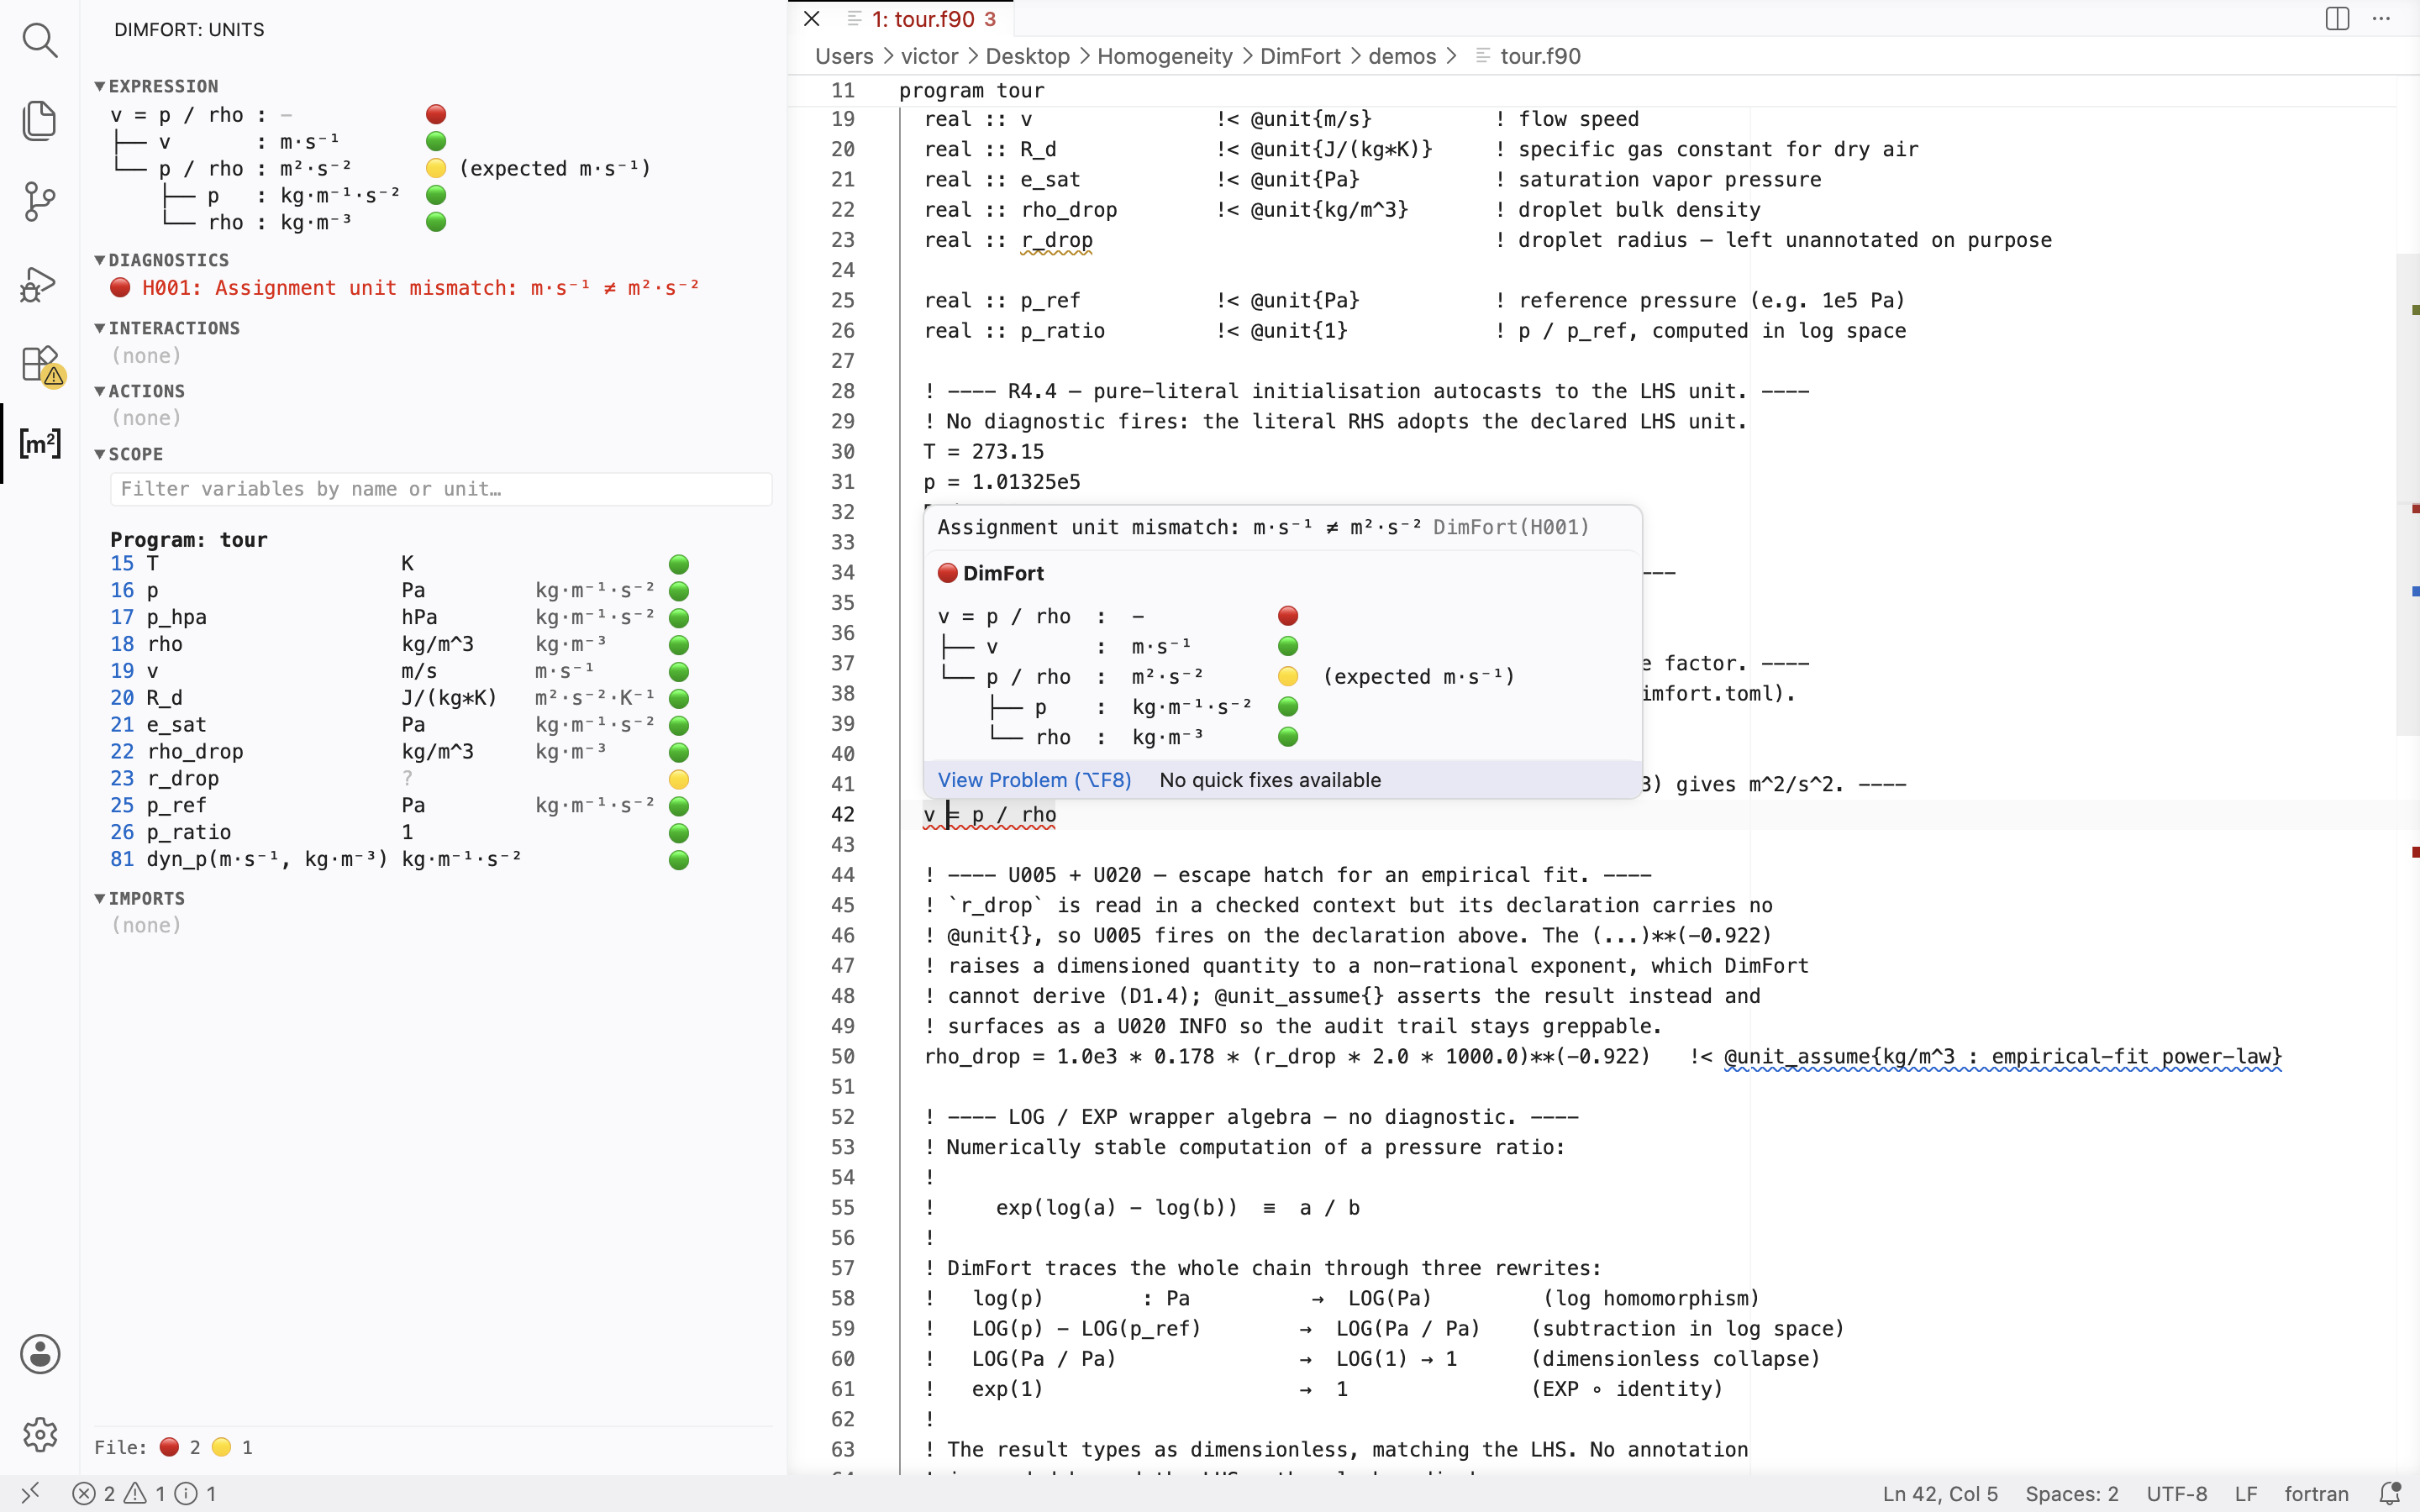Click the Homogeneity breadcrumb segment

[1164, 56]
